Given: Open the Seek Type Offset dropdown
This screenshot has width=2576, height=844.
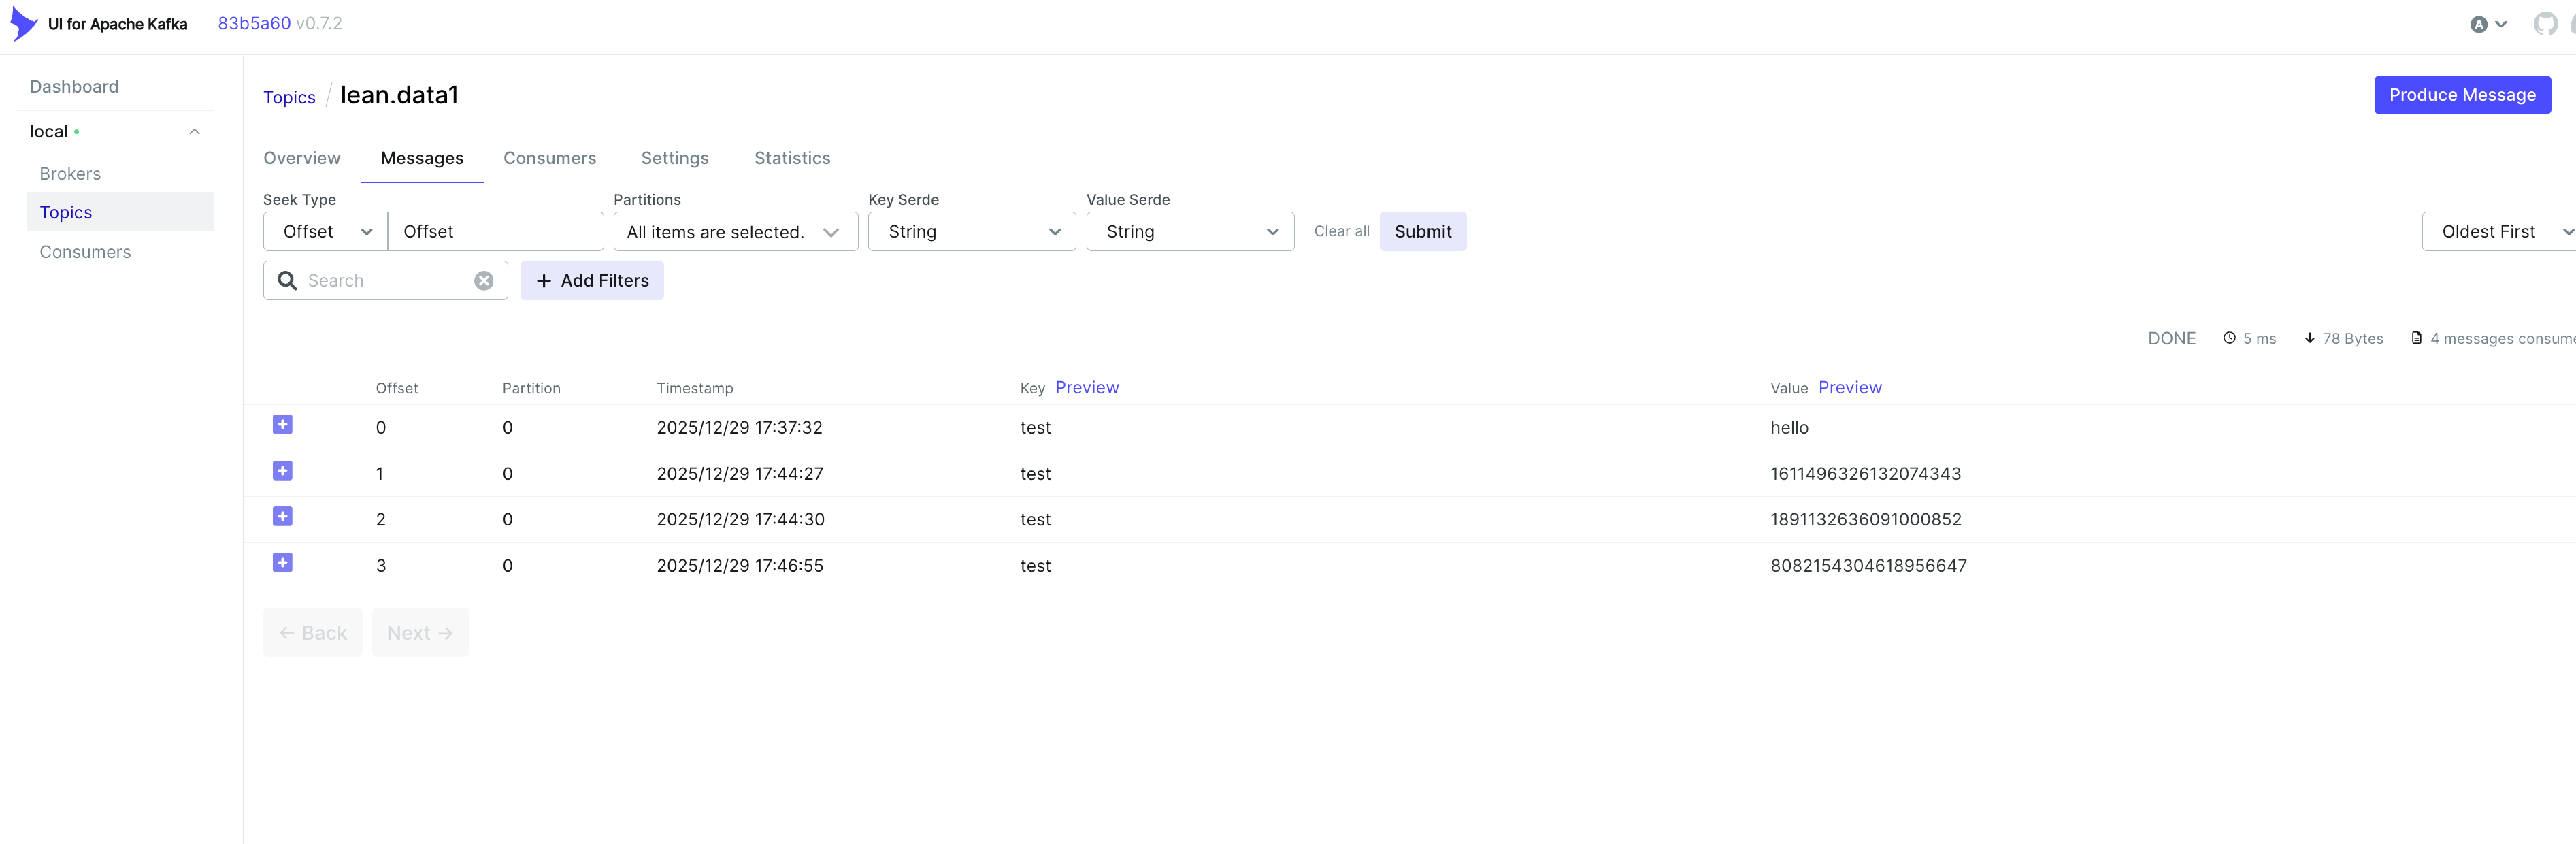Looking at the screenshot, I should pyautogui.click(x=326, y=232).
